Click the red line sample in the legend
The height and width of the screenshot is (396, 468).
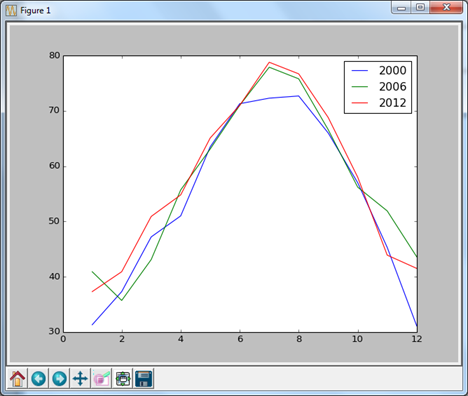tap(360, 103)
